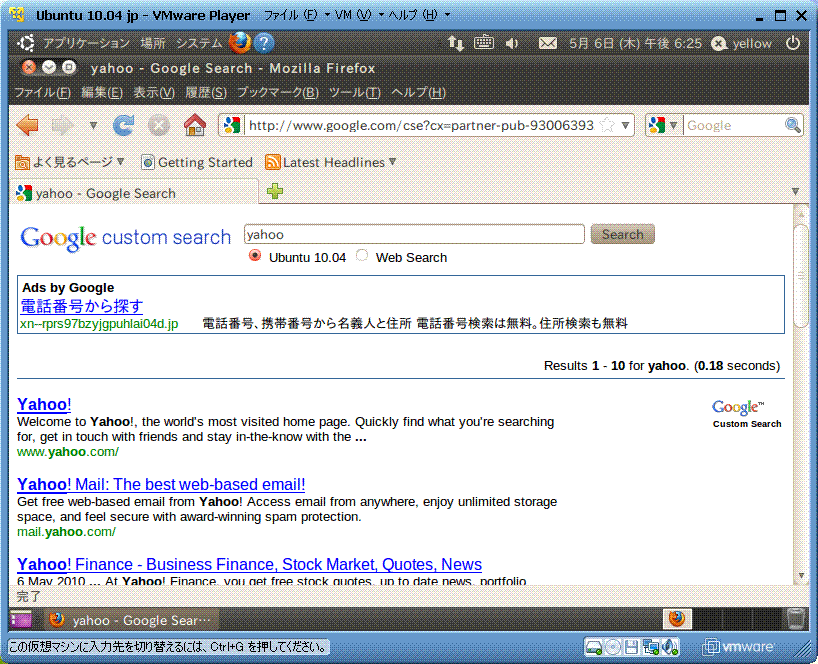Reload the current page
The width and height of the screenshot is (818, 664).
(x=124, y=125)
